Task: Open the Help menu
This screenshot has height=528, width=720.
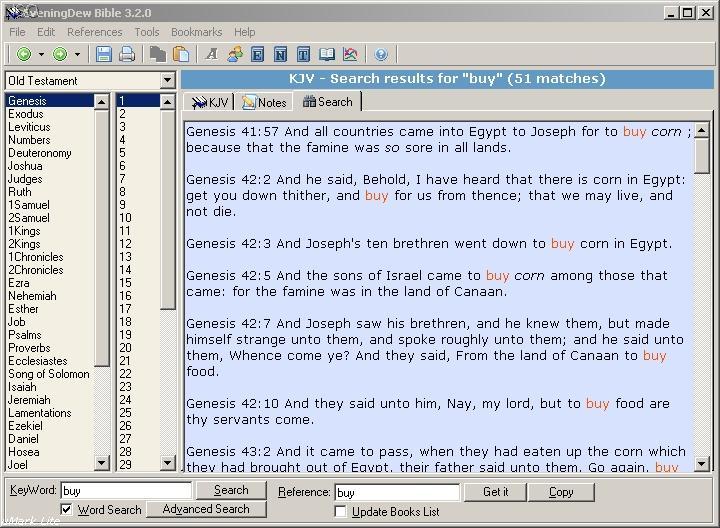Action: [245, 32]
